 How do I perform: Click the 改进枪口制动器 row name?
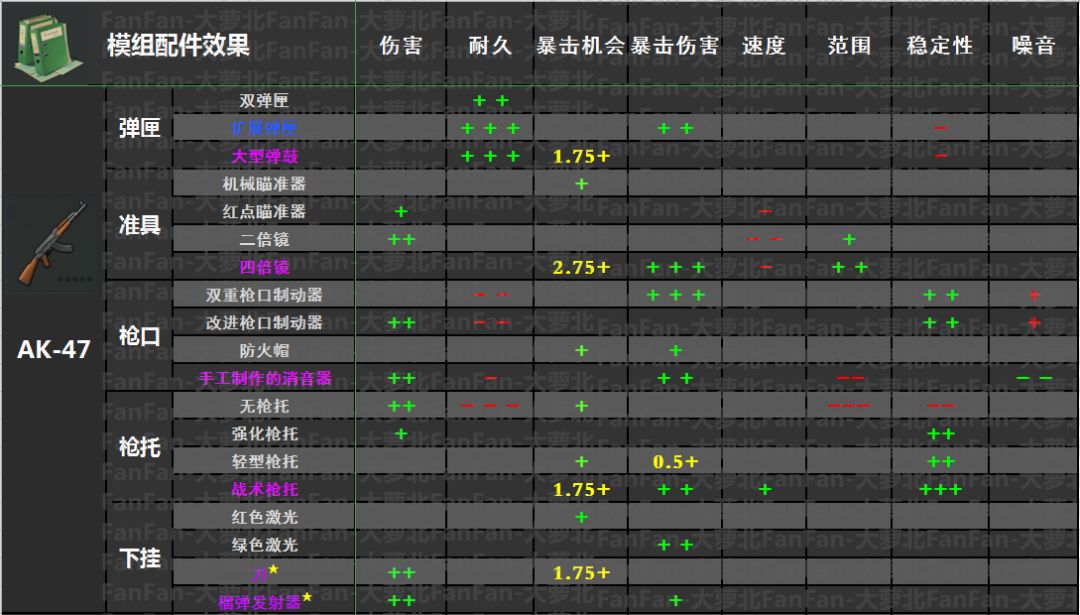264,322
